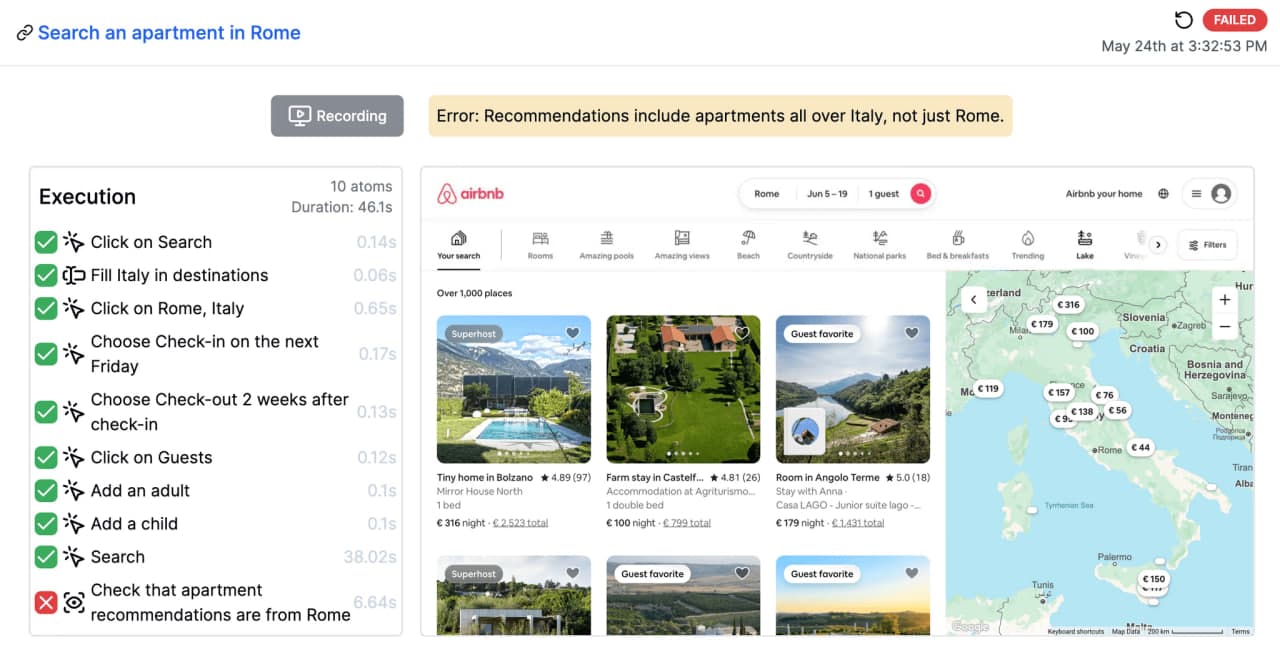Open the Search an apartment in Rome link
Viewport: 1280px width, 645px height.
(169, 32)
